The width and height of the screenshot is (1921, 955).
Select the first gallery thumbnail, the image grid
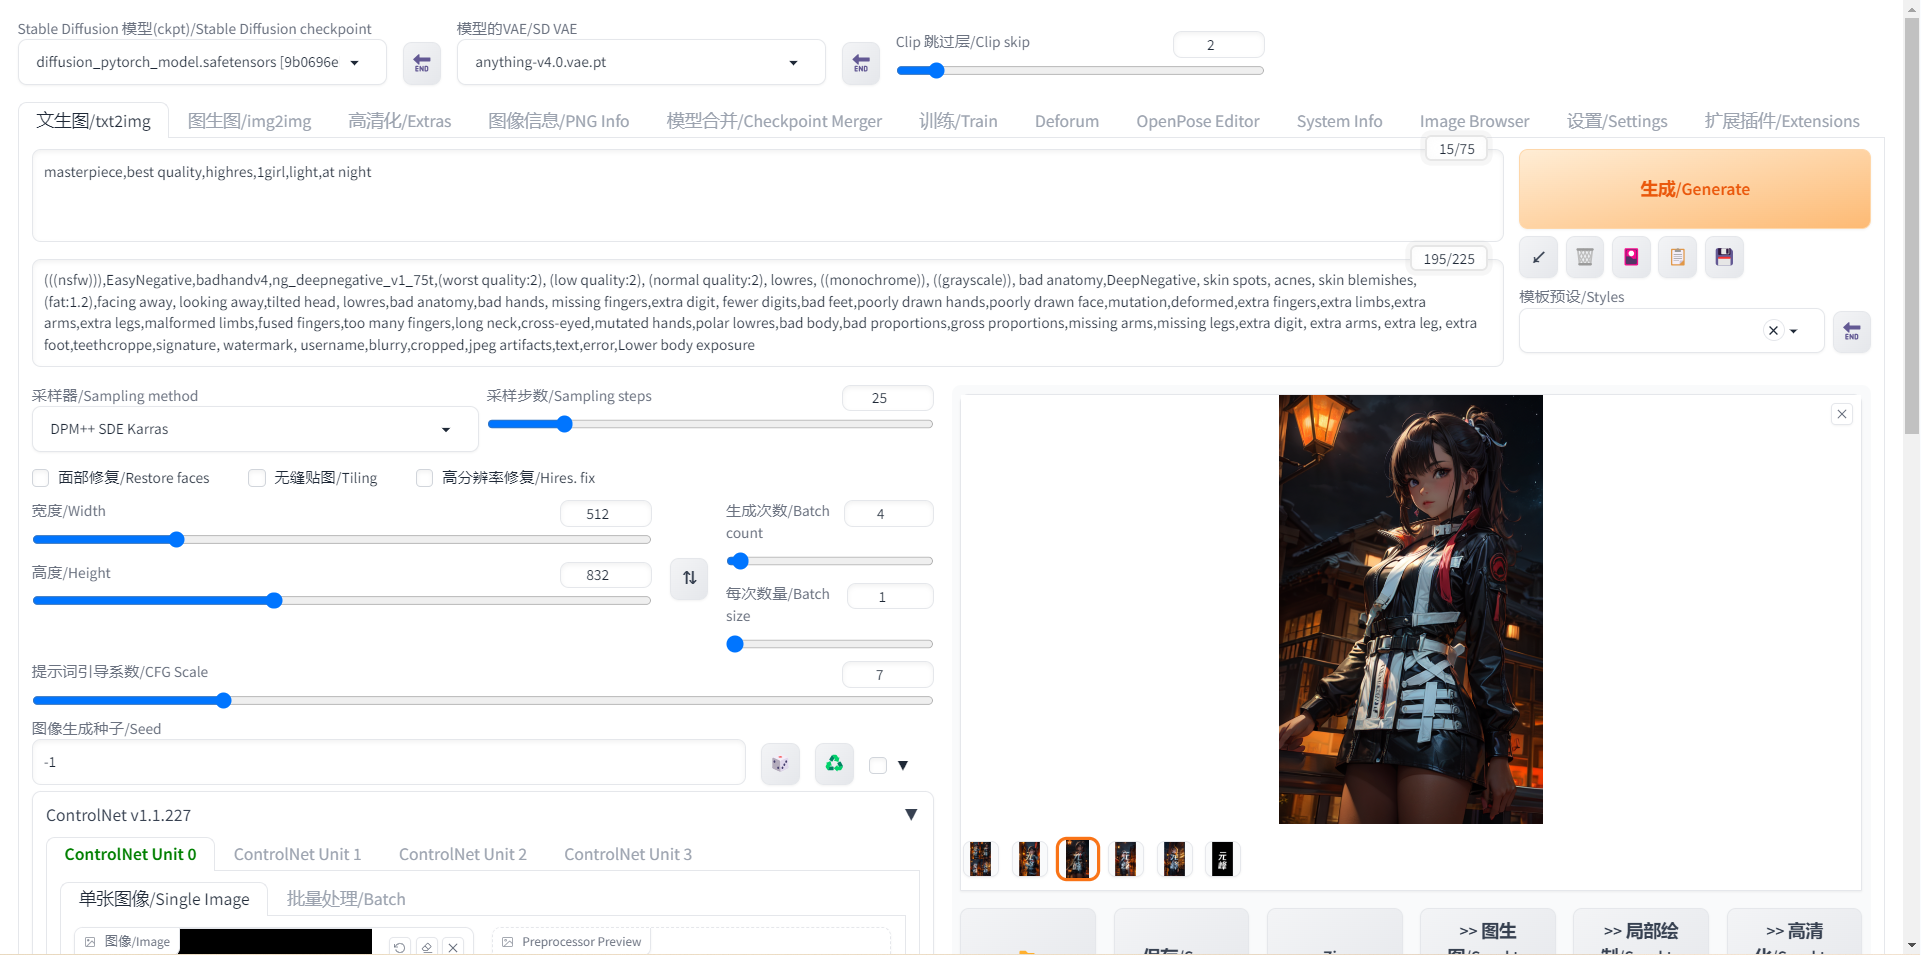pos(981,859)
